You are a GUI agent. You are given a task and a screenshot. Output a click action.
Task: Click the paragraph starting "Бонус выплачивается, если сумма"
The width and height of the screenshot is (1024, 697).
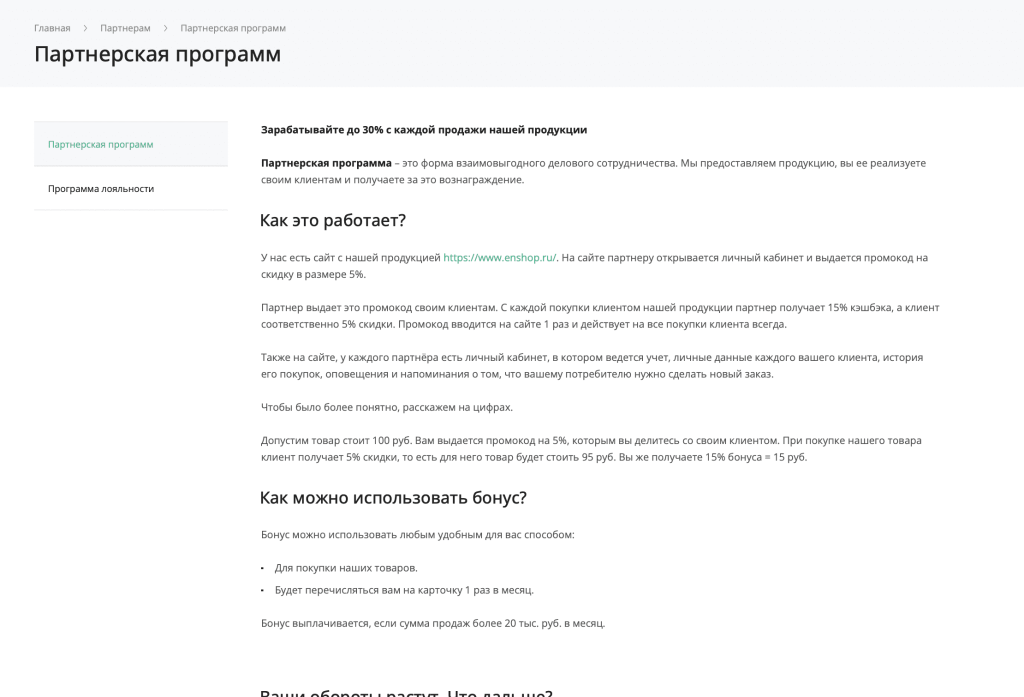[x=433, y=623]
